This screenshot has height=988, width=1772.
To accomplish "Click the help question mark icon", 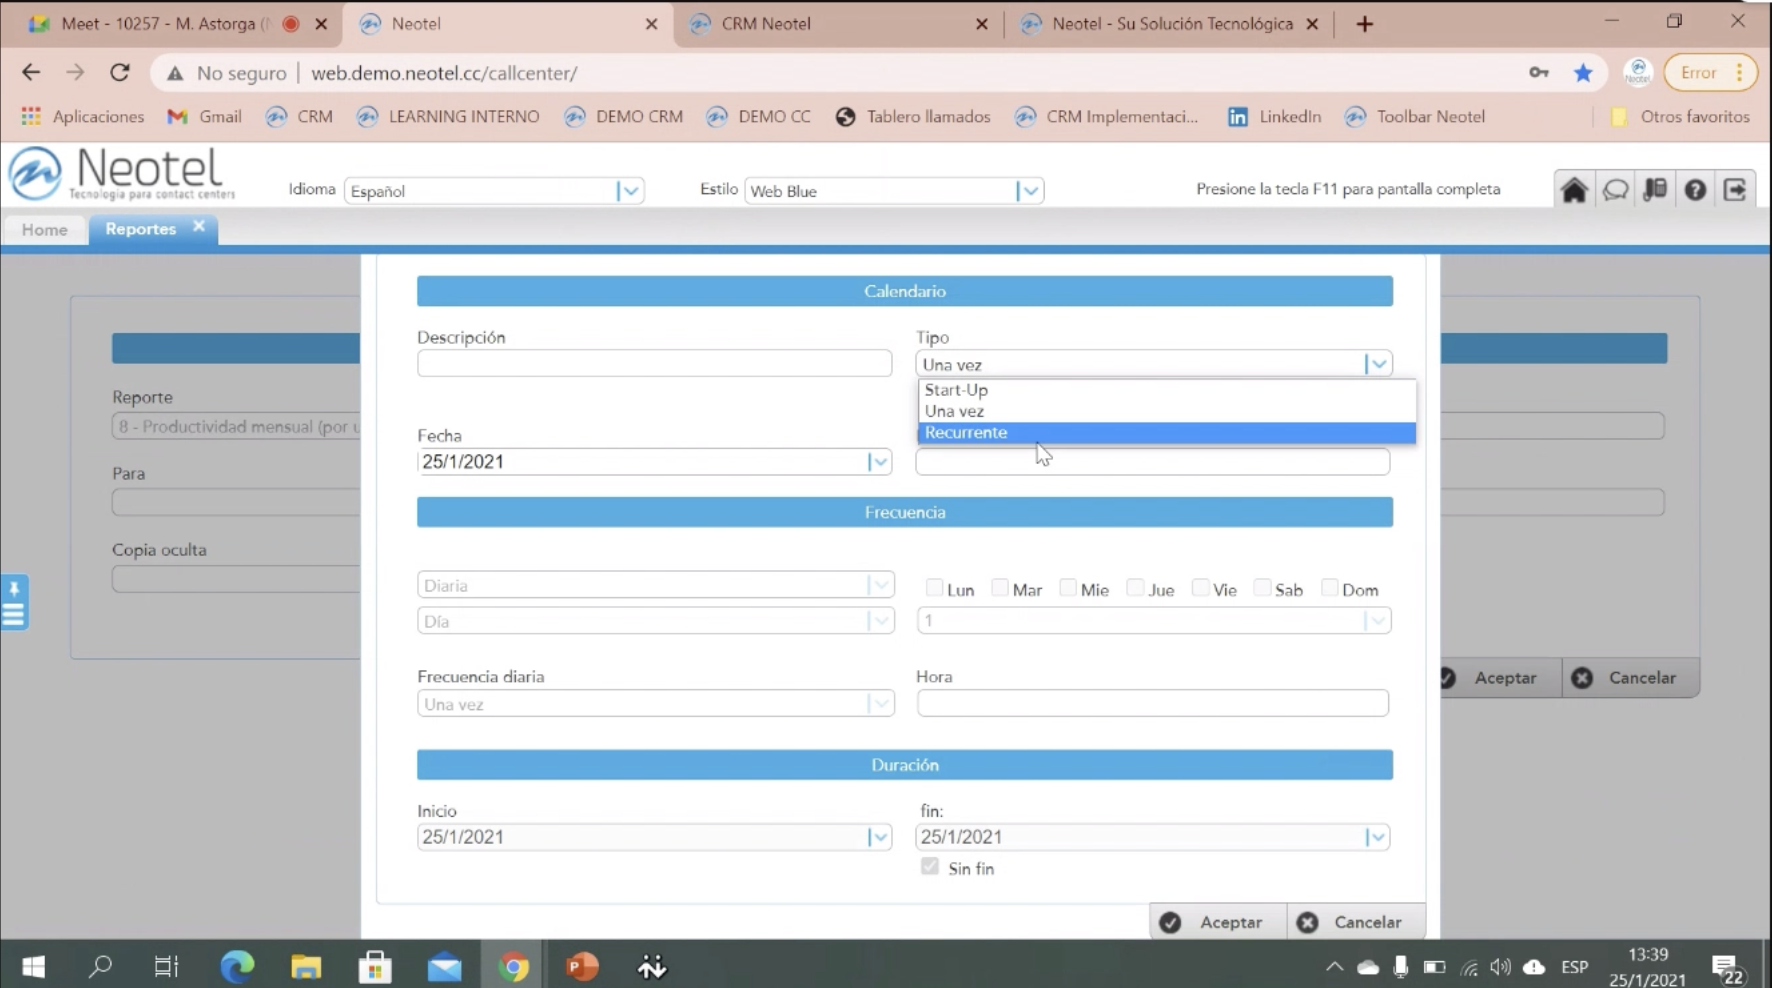I will [1695, 190].
